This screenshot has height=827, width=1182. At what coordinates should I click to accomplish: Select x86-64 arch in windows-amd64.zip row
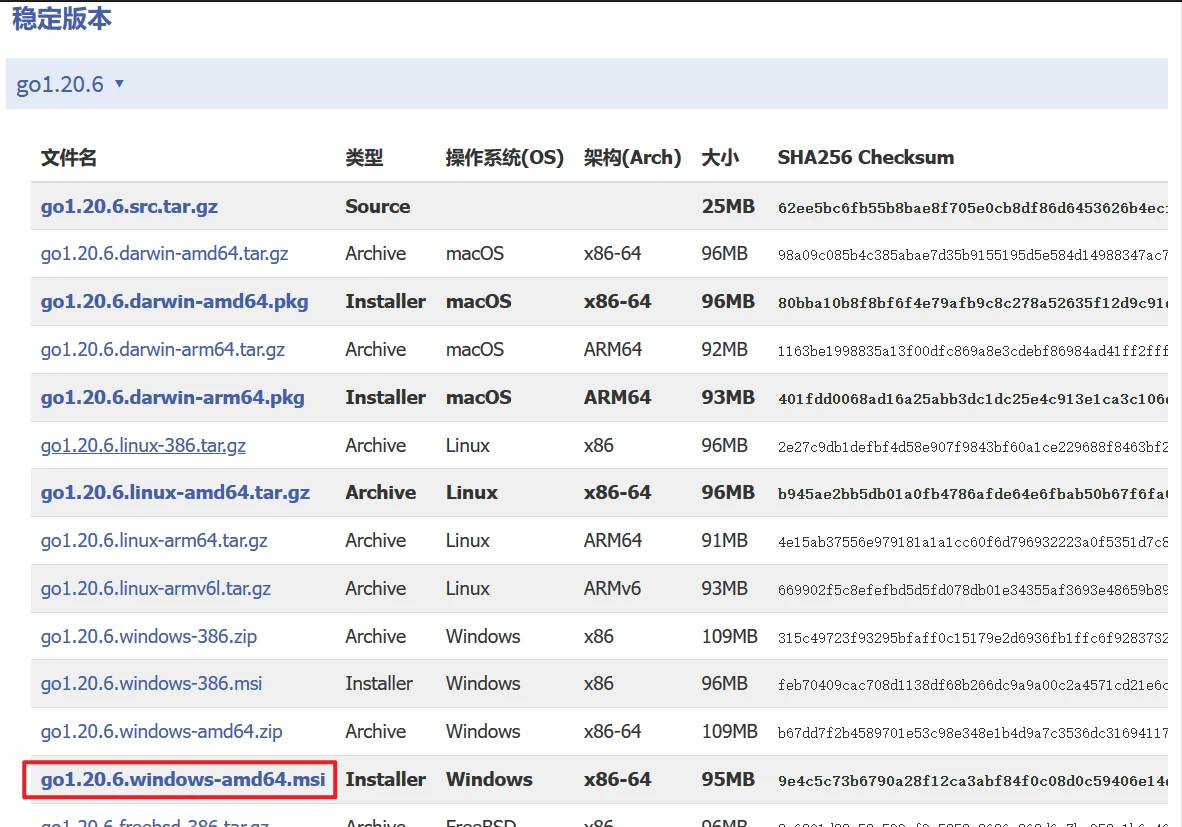point(612,731)
